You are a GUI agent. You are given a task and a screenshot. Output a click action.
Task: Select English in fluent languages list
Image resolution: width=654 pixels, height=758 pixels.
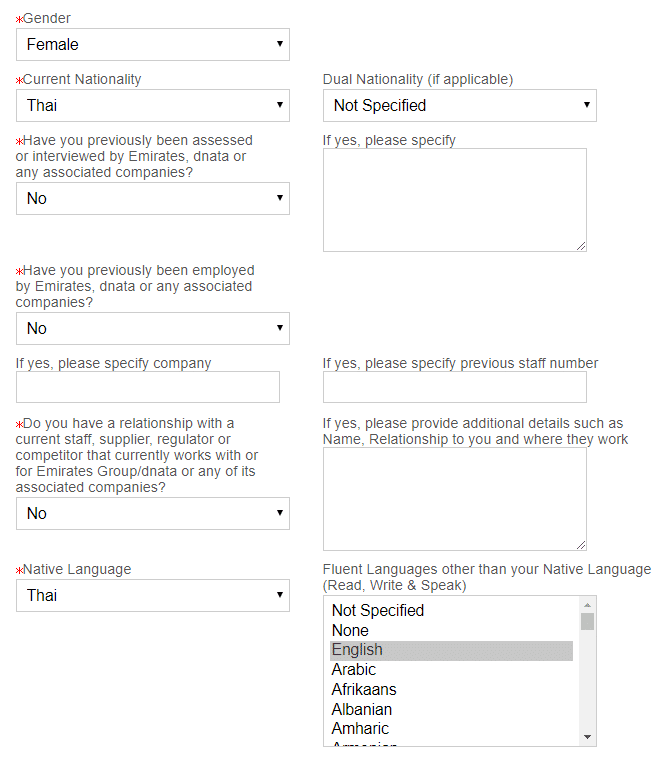pos(451,650)
